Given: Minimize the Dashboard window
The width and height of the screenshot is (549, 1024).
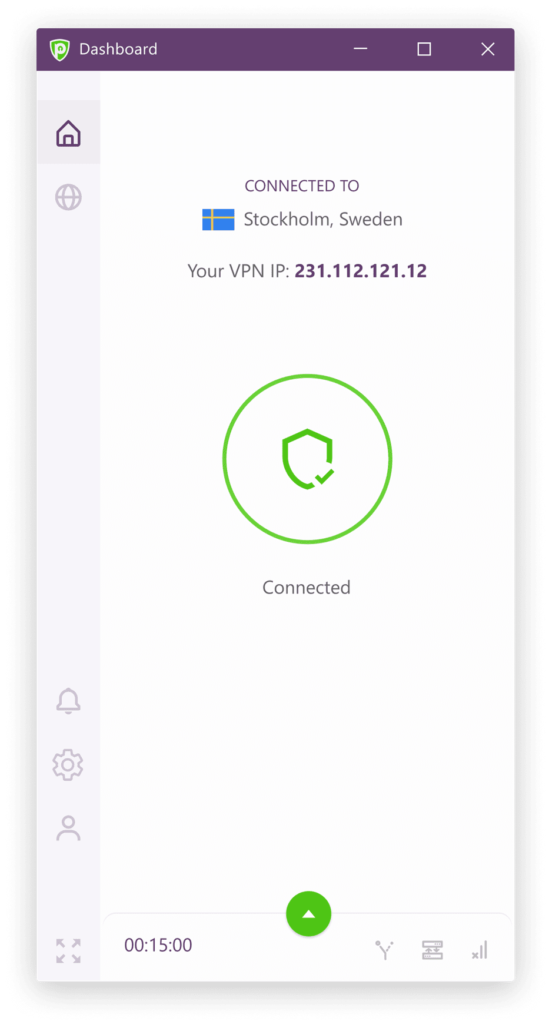Looking at the screenshot, I should (360, 49).
